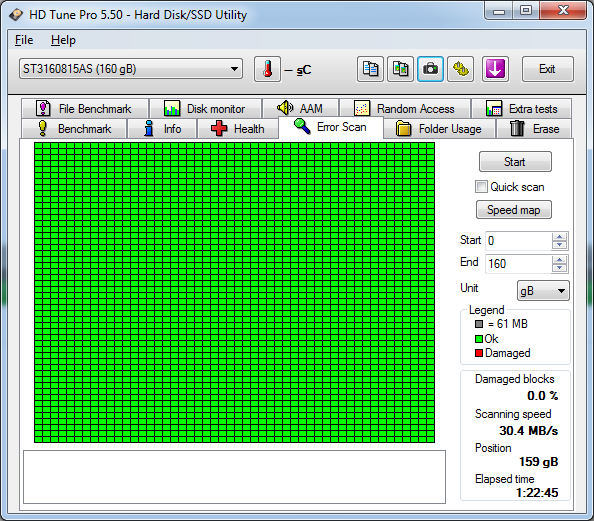Click the copy screenshot to clipboard icon
The height and width of the screenshot is (521, 594).
point(400,69)
